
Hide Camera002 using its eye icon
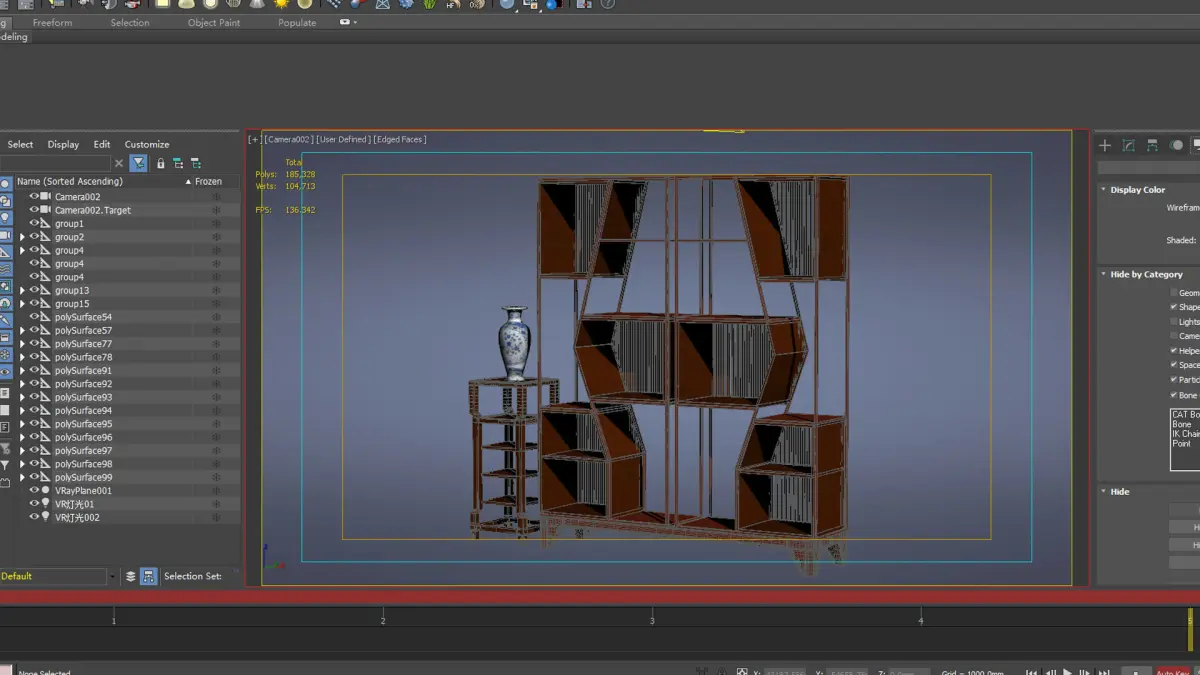34,197
